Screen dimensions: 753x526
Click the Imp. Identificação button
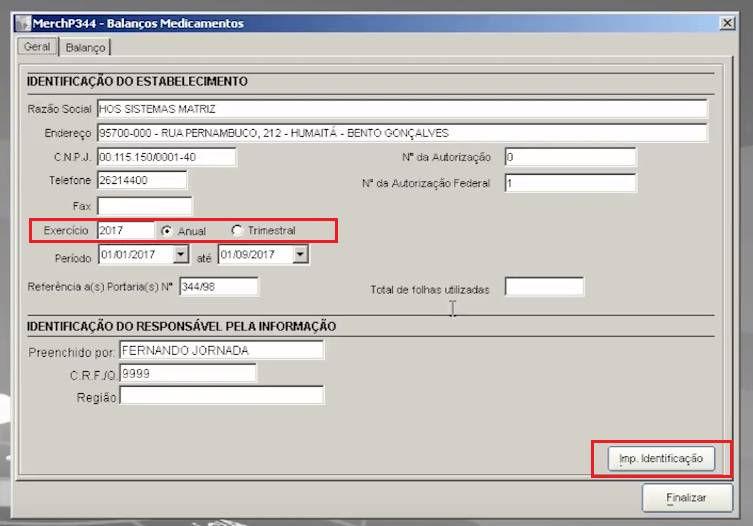(661, 459)
